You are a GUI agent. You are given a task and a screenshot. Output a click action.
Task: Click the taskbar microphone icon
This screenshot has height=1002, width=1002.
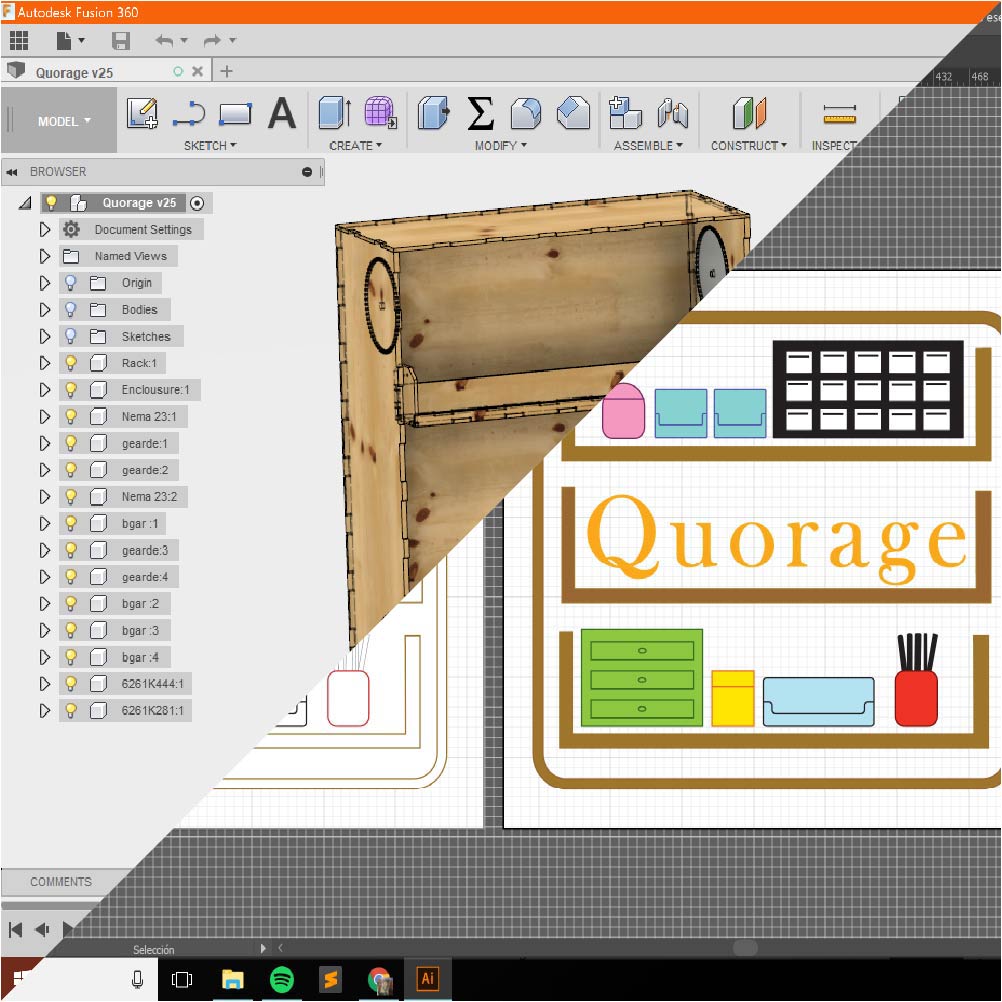point(137,979)
